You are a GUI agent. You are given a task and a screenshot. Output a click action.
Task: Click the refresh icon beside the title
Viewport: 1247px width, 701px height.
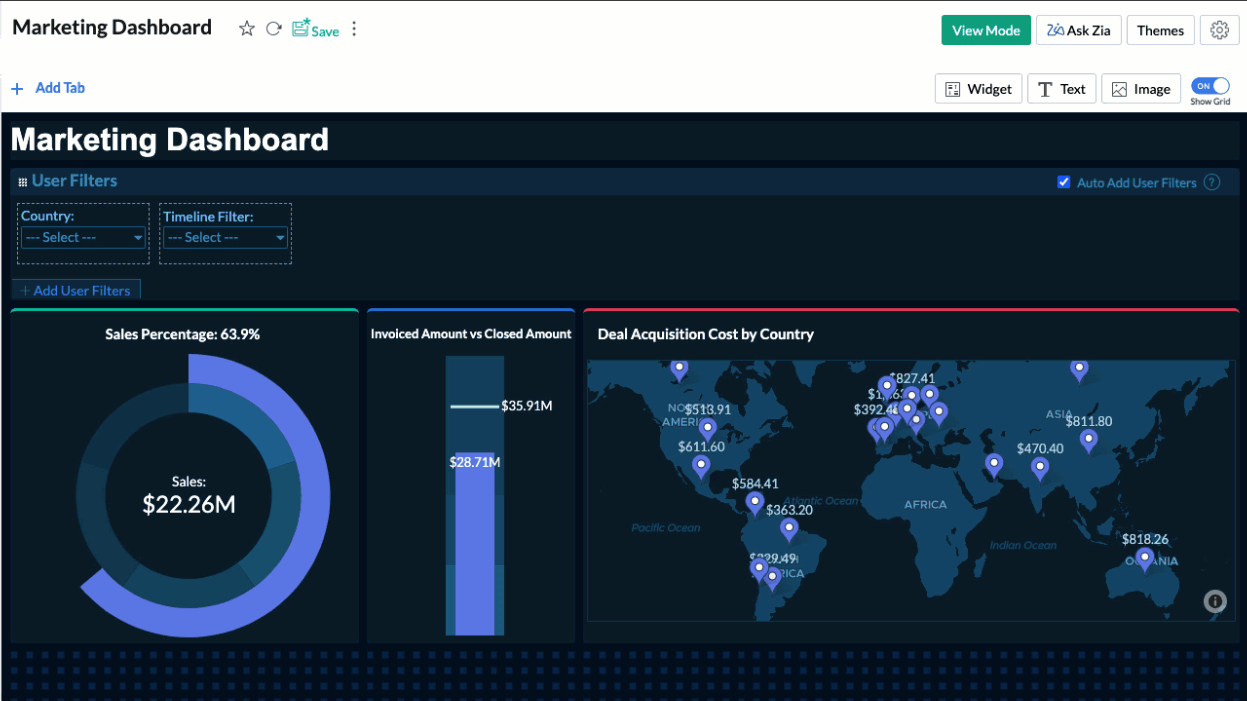point(273,29)
